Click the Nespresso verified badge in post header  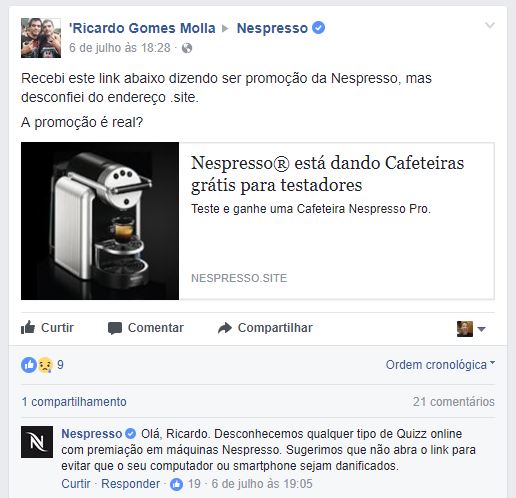tap(319, 28)
